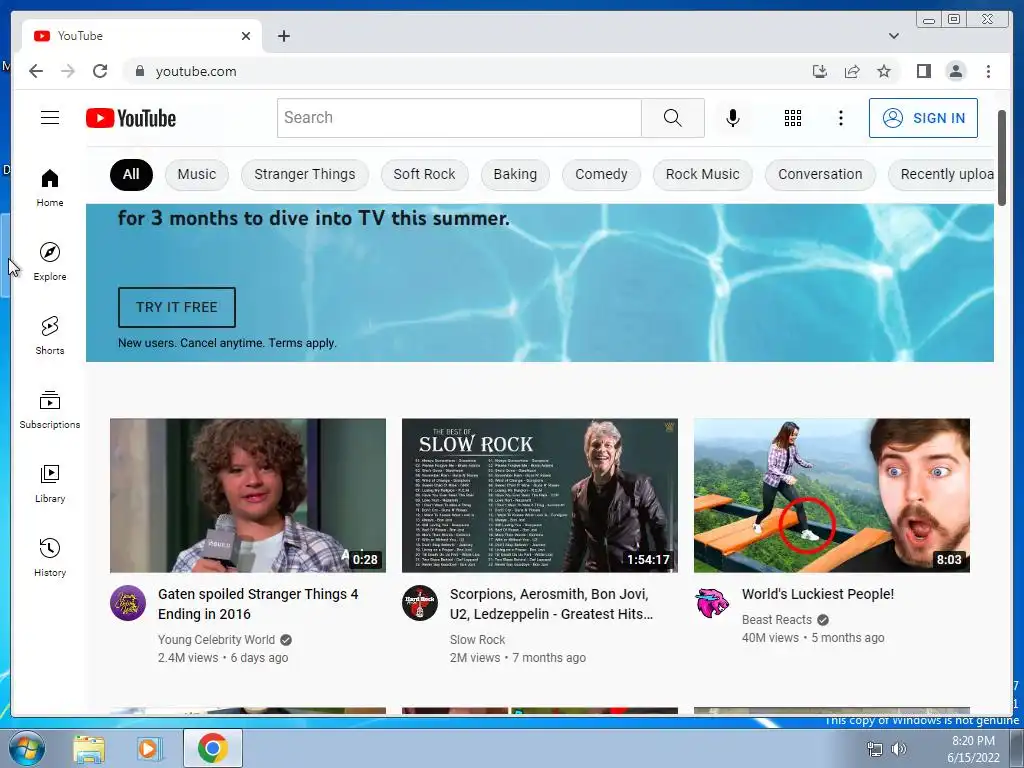The height and width of the screenshot is (768, 1024).
Task: Click the search magnifier button
Action: 673,118
